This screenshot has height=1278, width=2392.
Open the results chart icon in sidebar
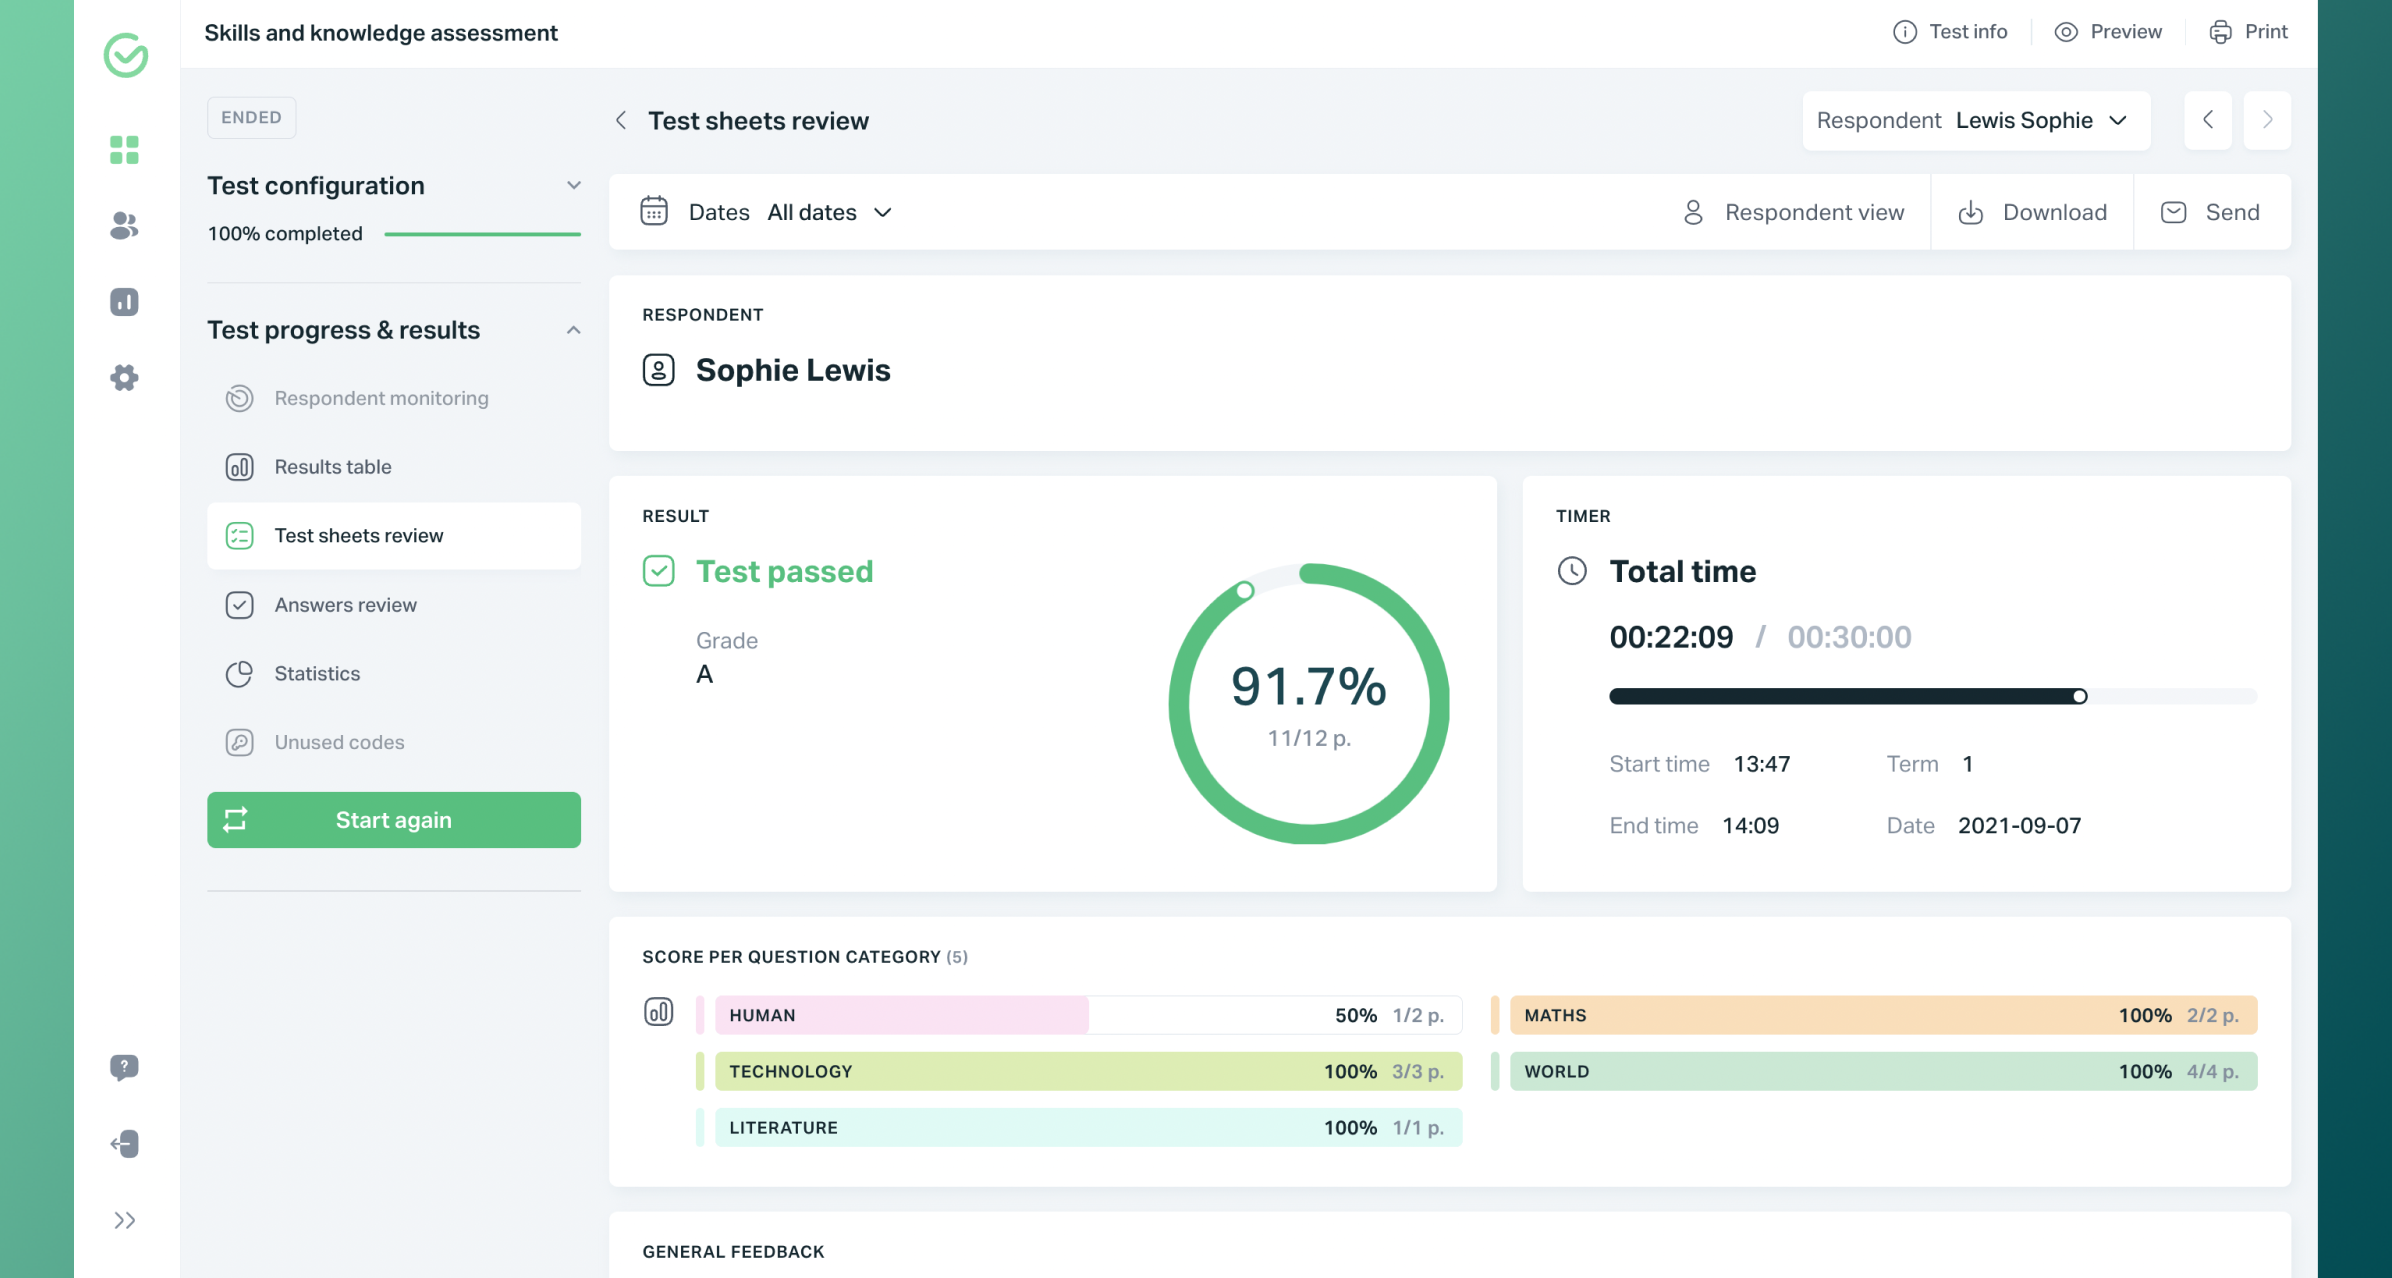click(x=123, y=301)
